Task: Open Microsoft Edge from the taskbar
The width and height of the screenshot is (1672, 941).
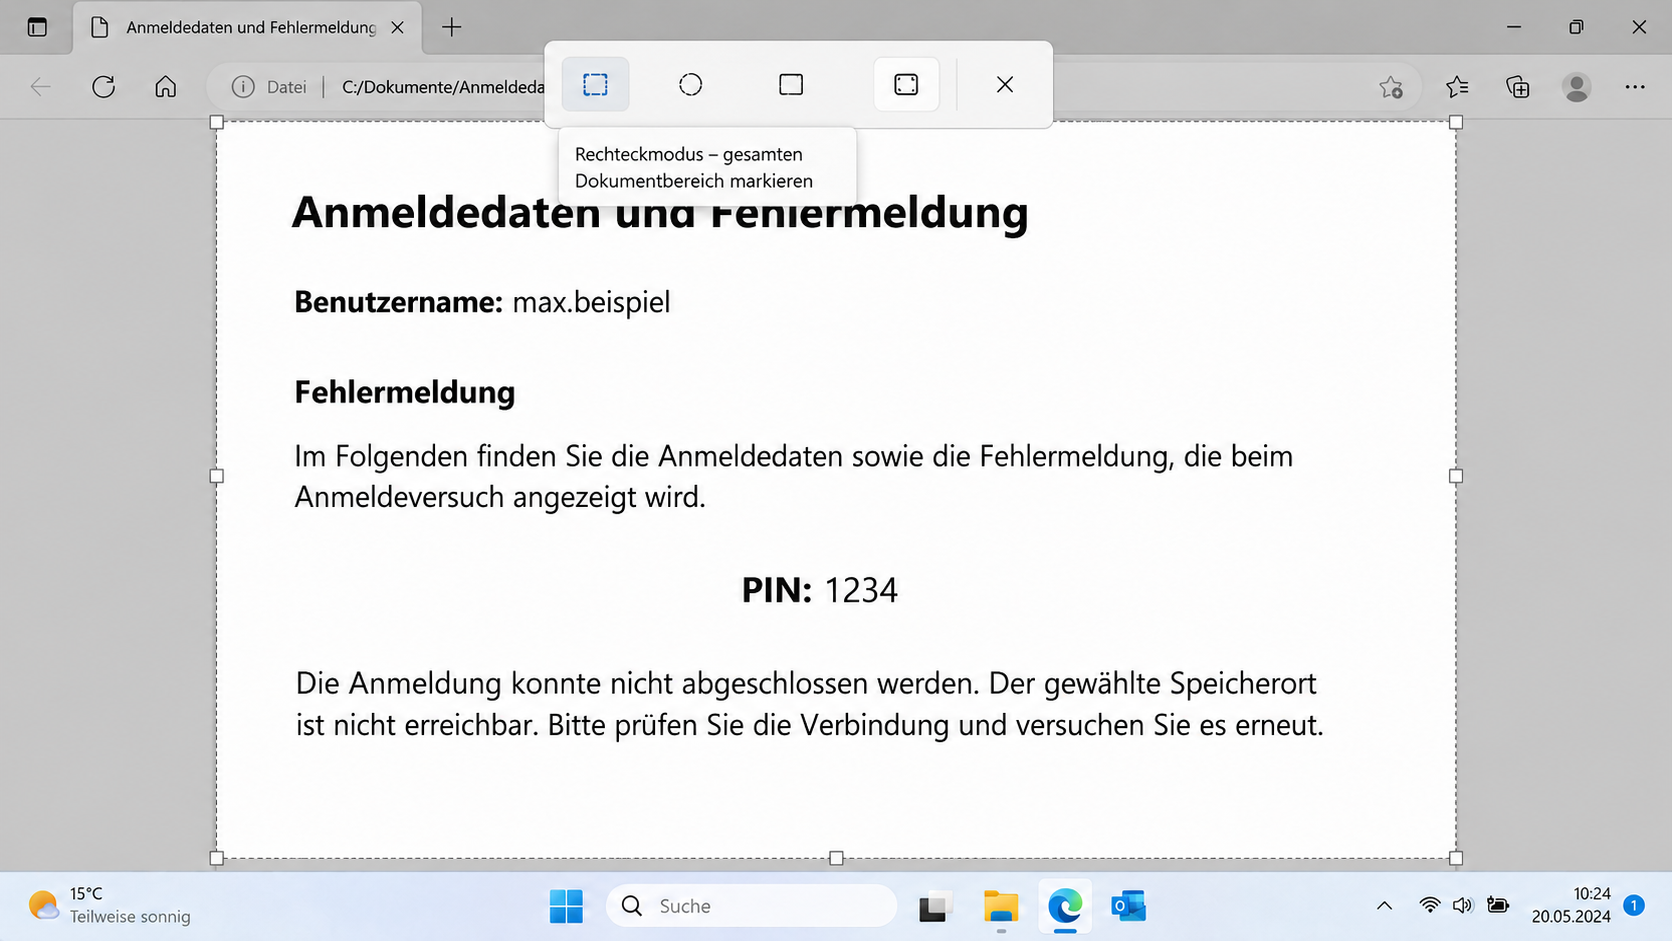Action: 1065,906
